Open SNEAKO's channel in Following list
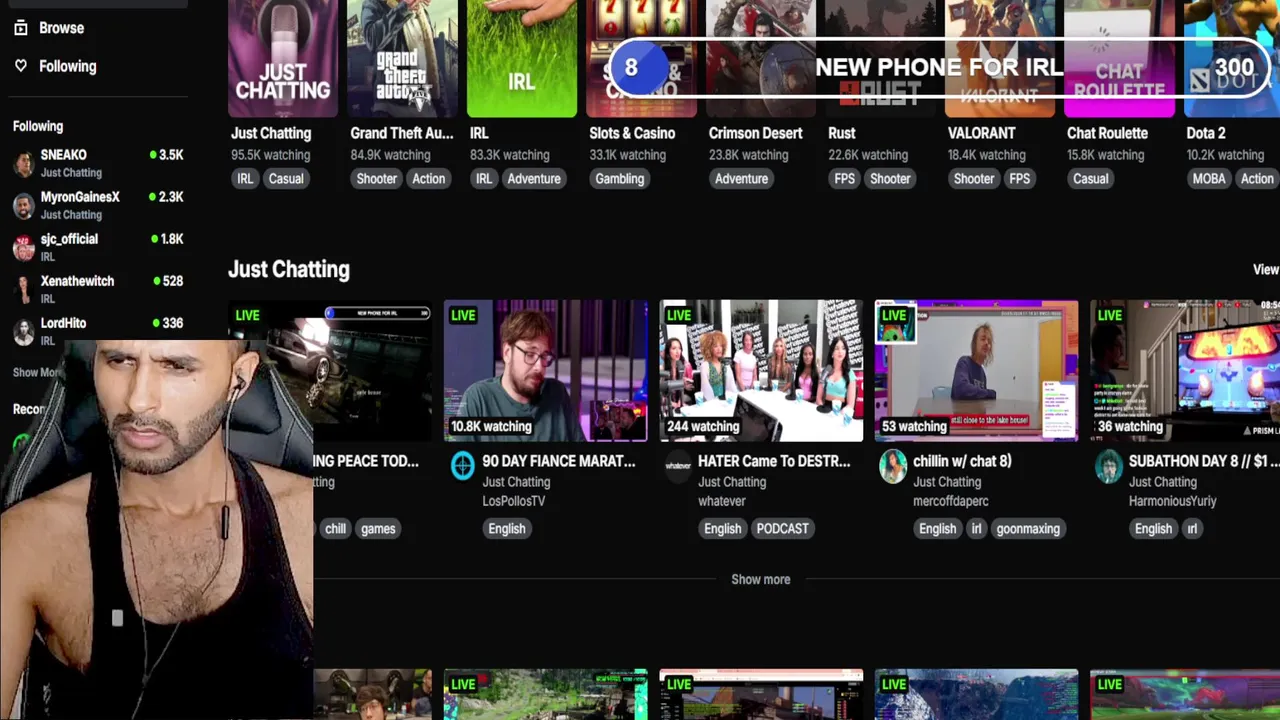 point(98,163)
